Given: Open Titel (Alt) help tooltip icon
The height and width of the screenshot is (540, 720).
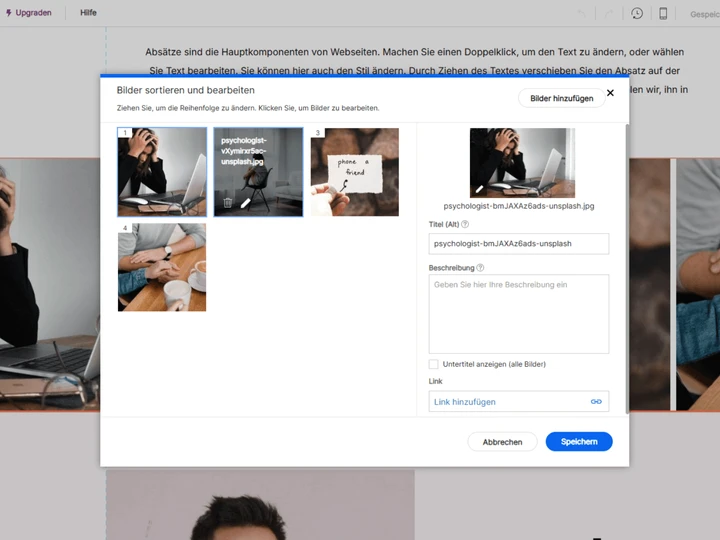Looking at the screenshot, I should pyautogui.click(x=465, y=225).
